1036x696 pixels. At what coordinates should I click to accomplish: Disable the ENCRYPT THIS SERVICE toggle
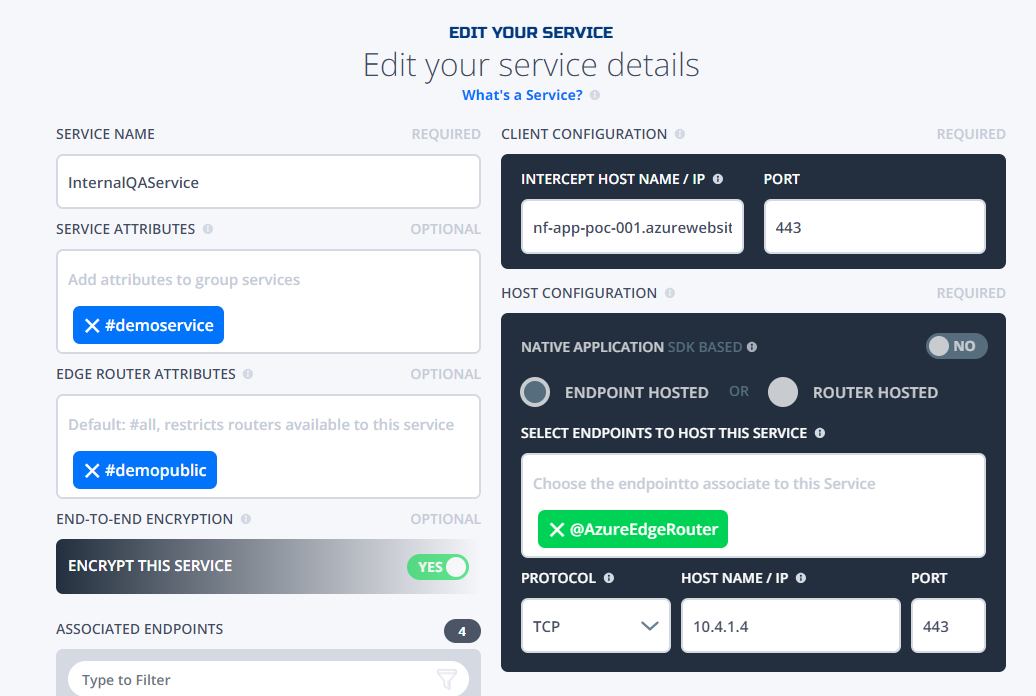[439, 566]
